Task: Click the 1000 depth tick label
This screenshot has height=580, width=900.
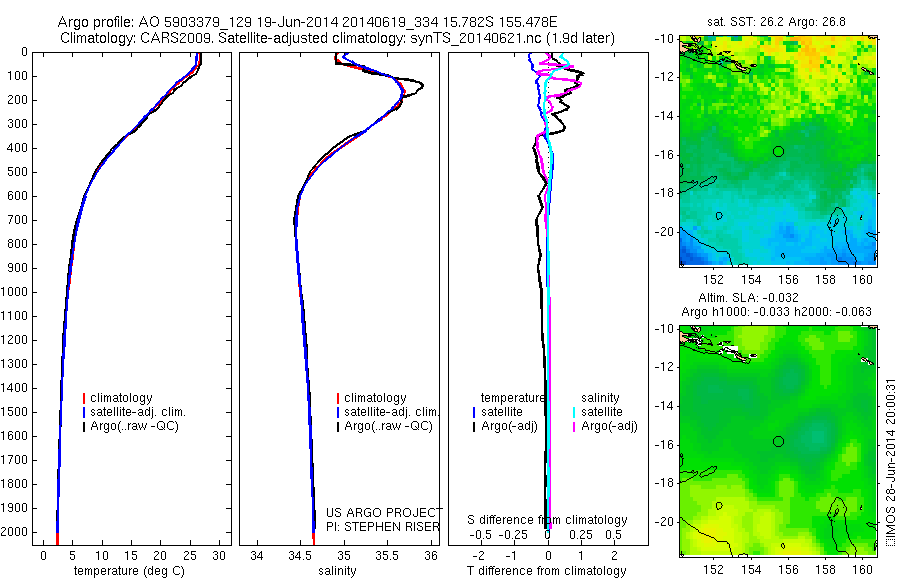Action: pyautogui.click(x=14, y=292)
